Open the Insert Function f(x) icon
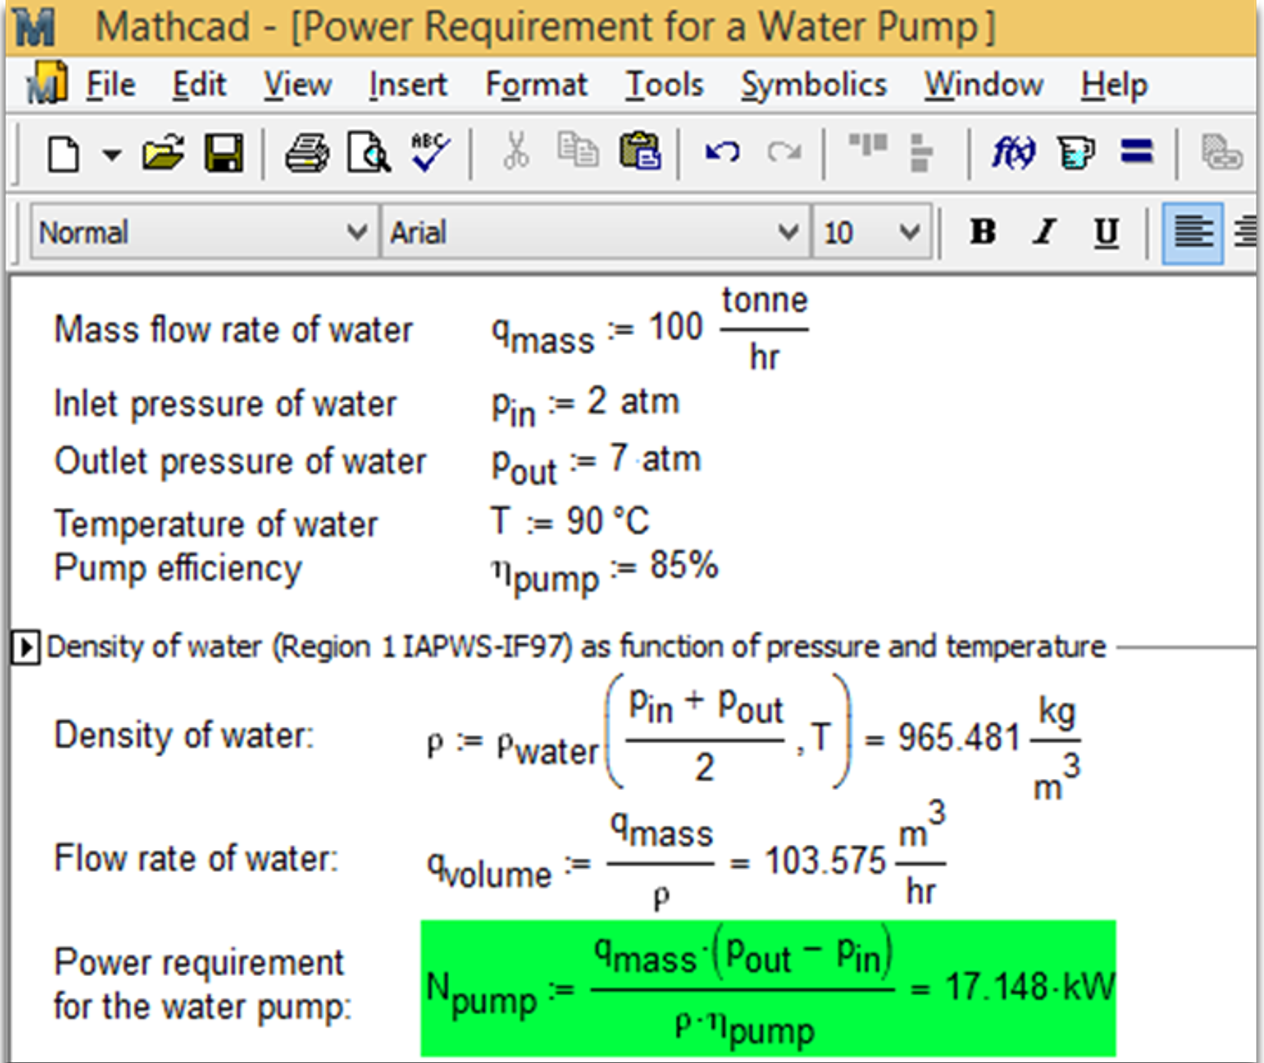 [x=1013, y=153]
